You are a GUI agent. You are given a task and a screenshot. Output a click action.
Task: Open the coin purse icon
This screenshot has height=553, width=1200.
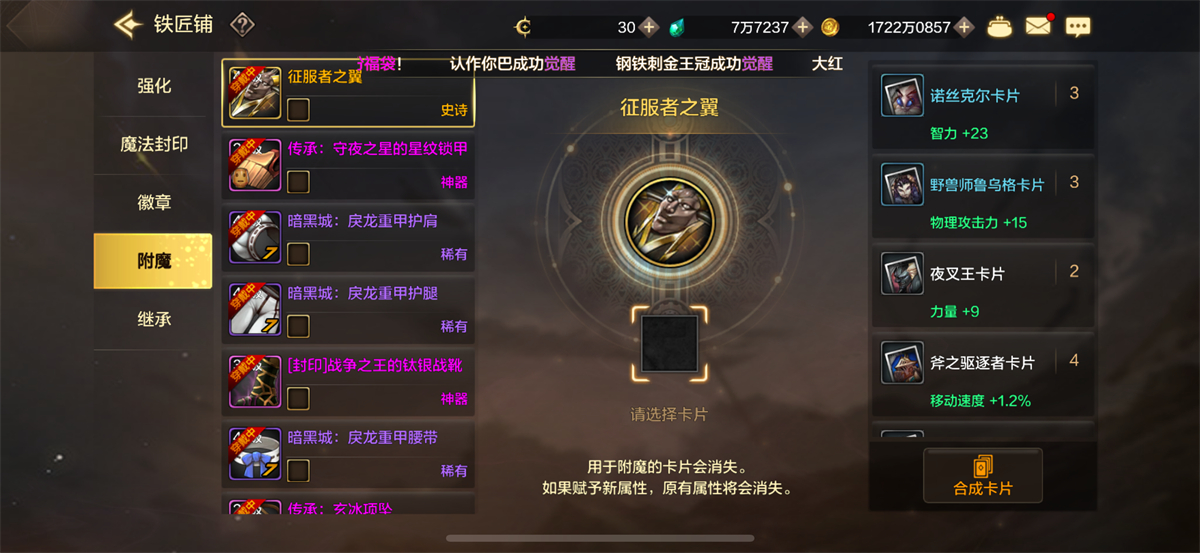[998, 27]
